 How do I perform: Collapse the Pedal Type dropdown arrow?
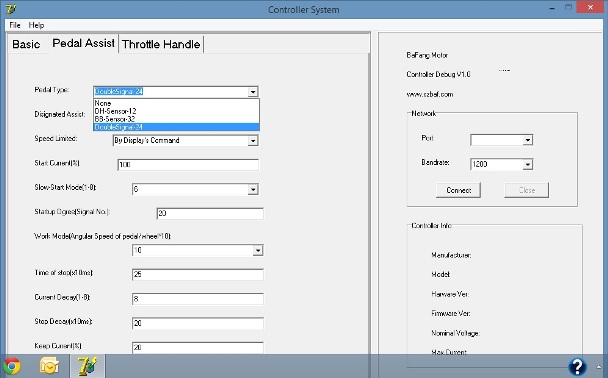253,92
